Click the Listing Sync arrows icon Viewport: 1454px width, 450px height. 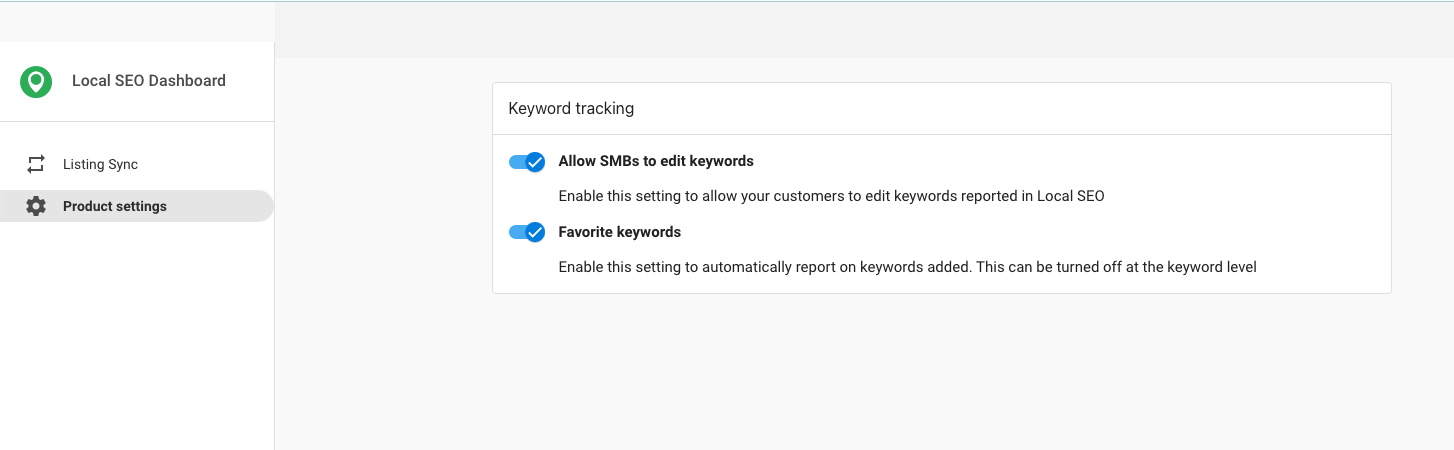[36, 164]
